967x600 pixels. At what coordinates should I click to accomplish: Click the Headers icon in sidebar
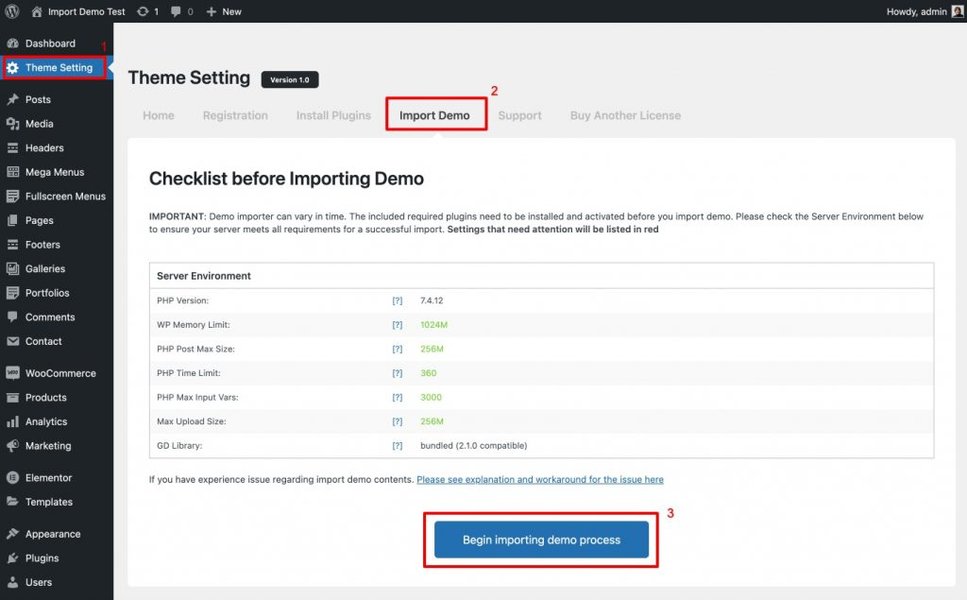[12, 148]
